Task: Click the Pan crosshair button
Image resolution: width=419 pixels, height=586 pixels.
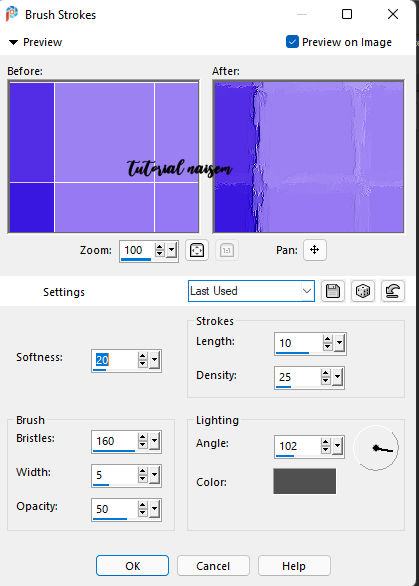Action: (315, 250)
